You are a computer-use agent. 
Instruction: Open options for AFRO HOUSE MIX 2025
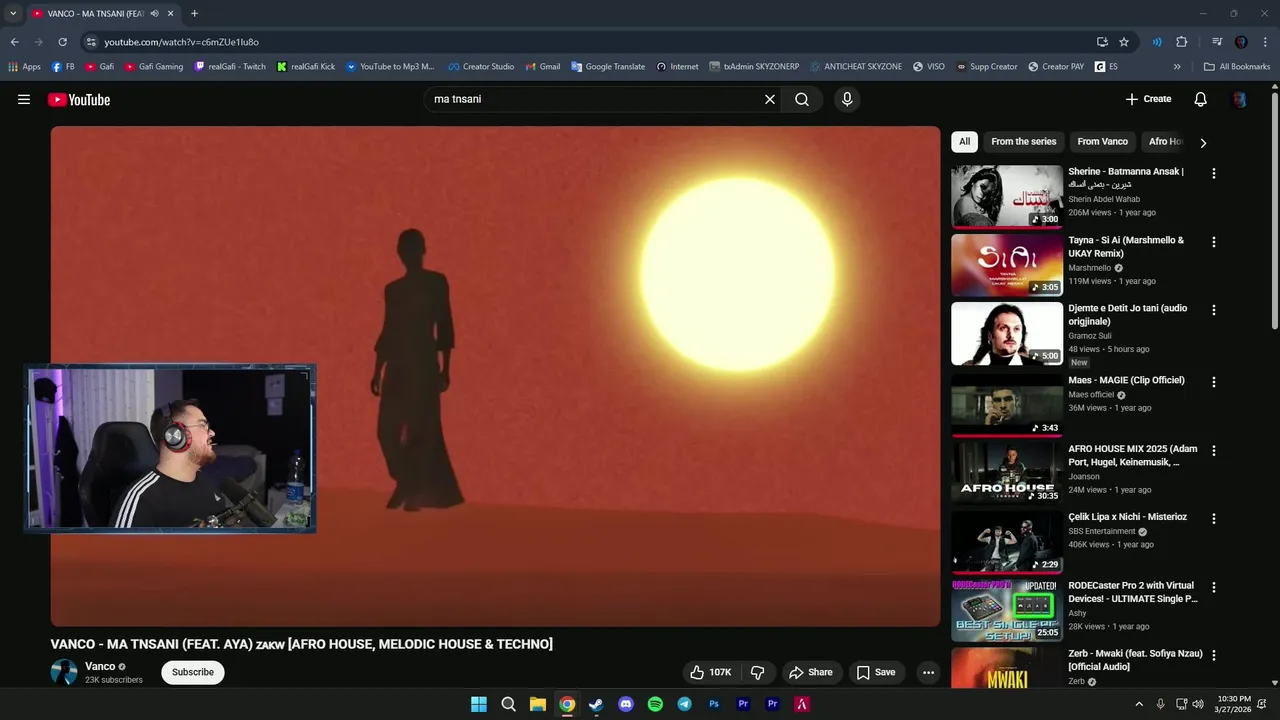pos(1214,450)
